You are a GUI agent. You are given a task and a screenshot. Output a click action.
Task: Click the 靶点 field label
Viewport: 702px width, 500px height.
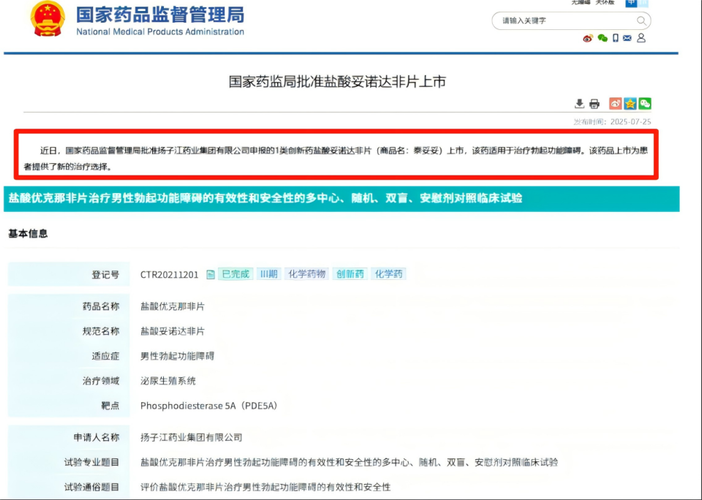coord(110,406)
